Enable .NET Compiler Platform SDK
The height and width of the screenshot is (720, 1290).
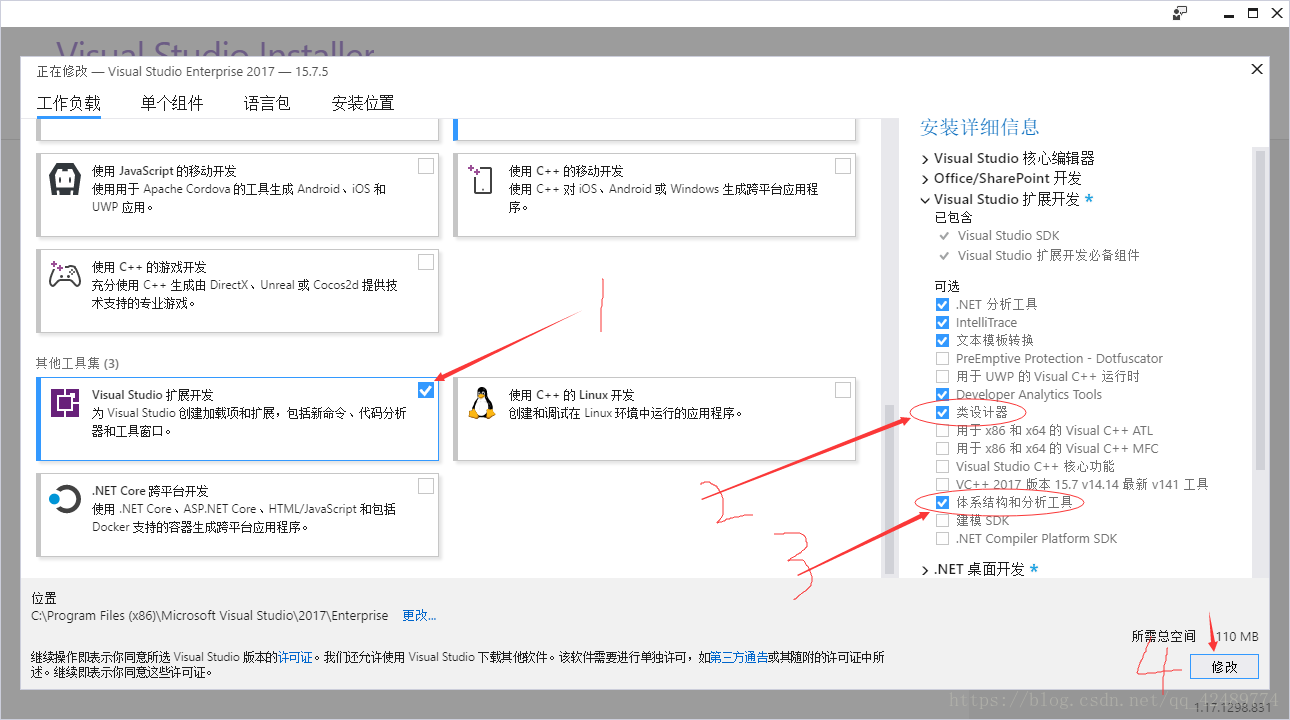click(x=942, y=538)
